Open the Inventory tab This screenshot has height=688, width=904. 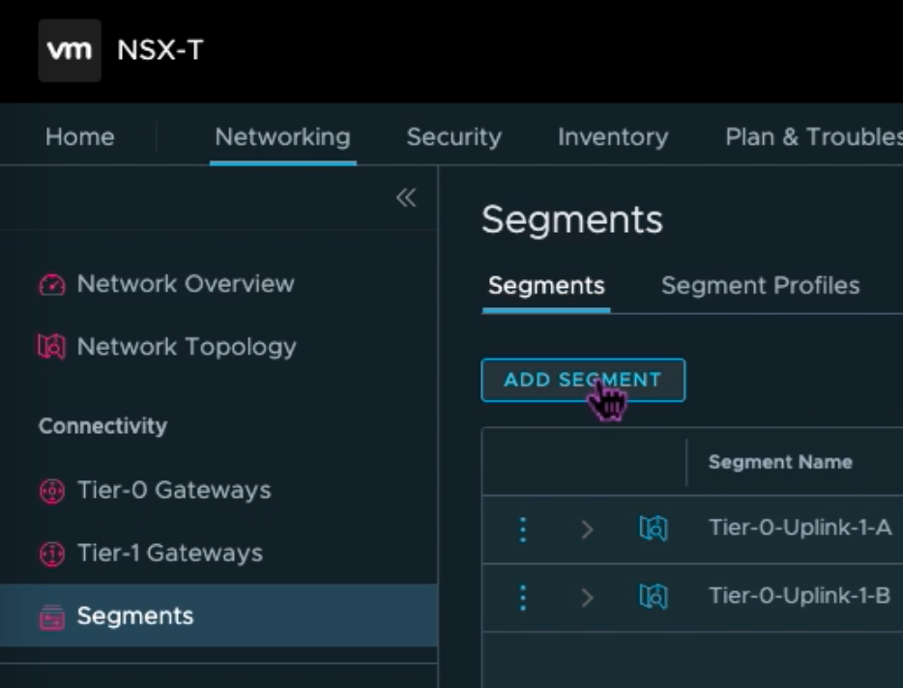pyautogui.click(x=613, y=137)
